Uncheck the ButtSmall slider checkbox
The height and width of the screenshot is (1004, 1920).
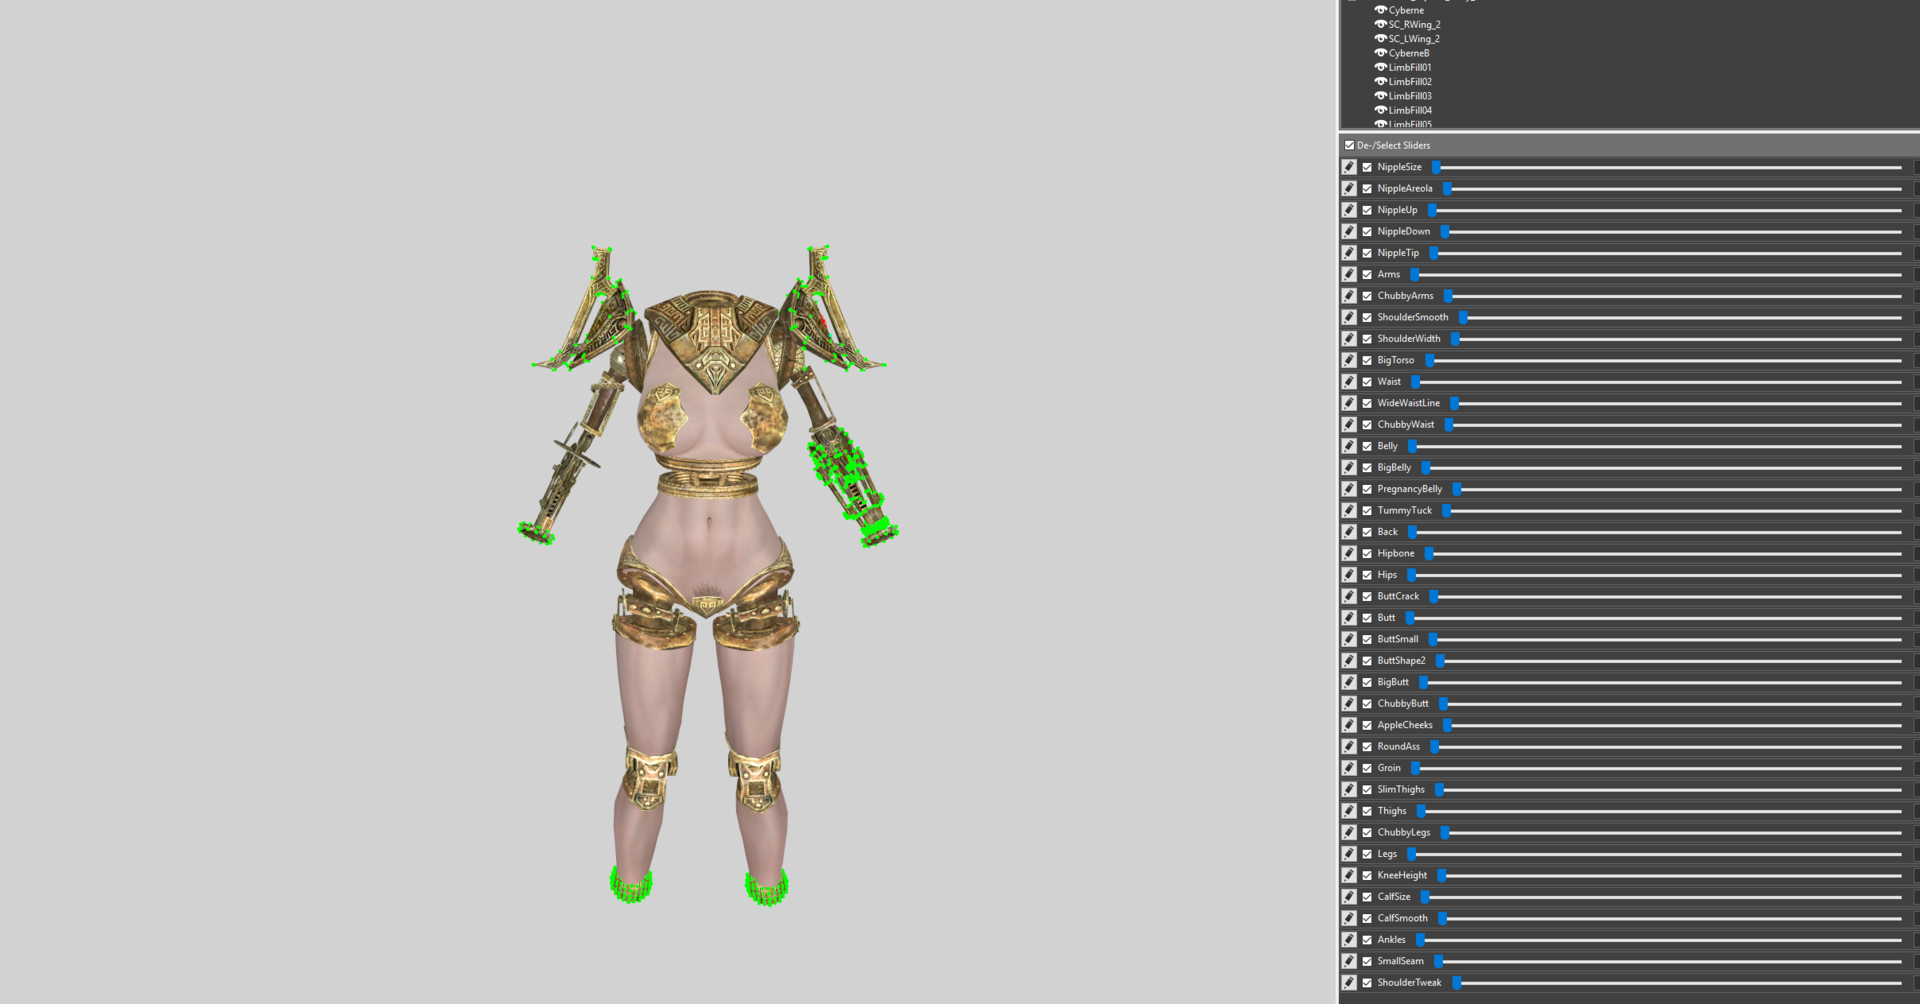pyautogui.click(x=1367, y=640)
